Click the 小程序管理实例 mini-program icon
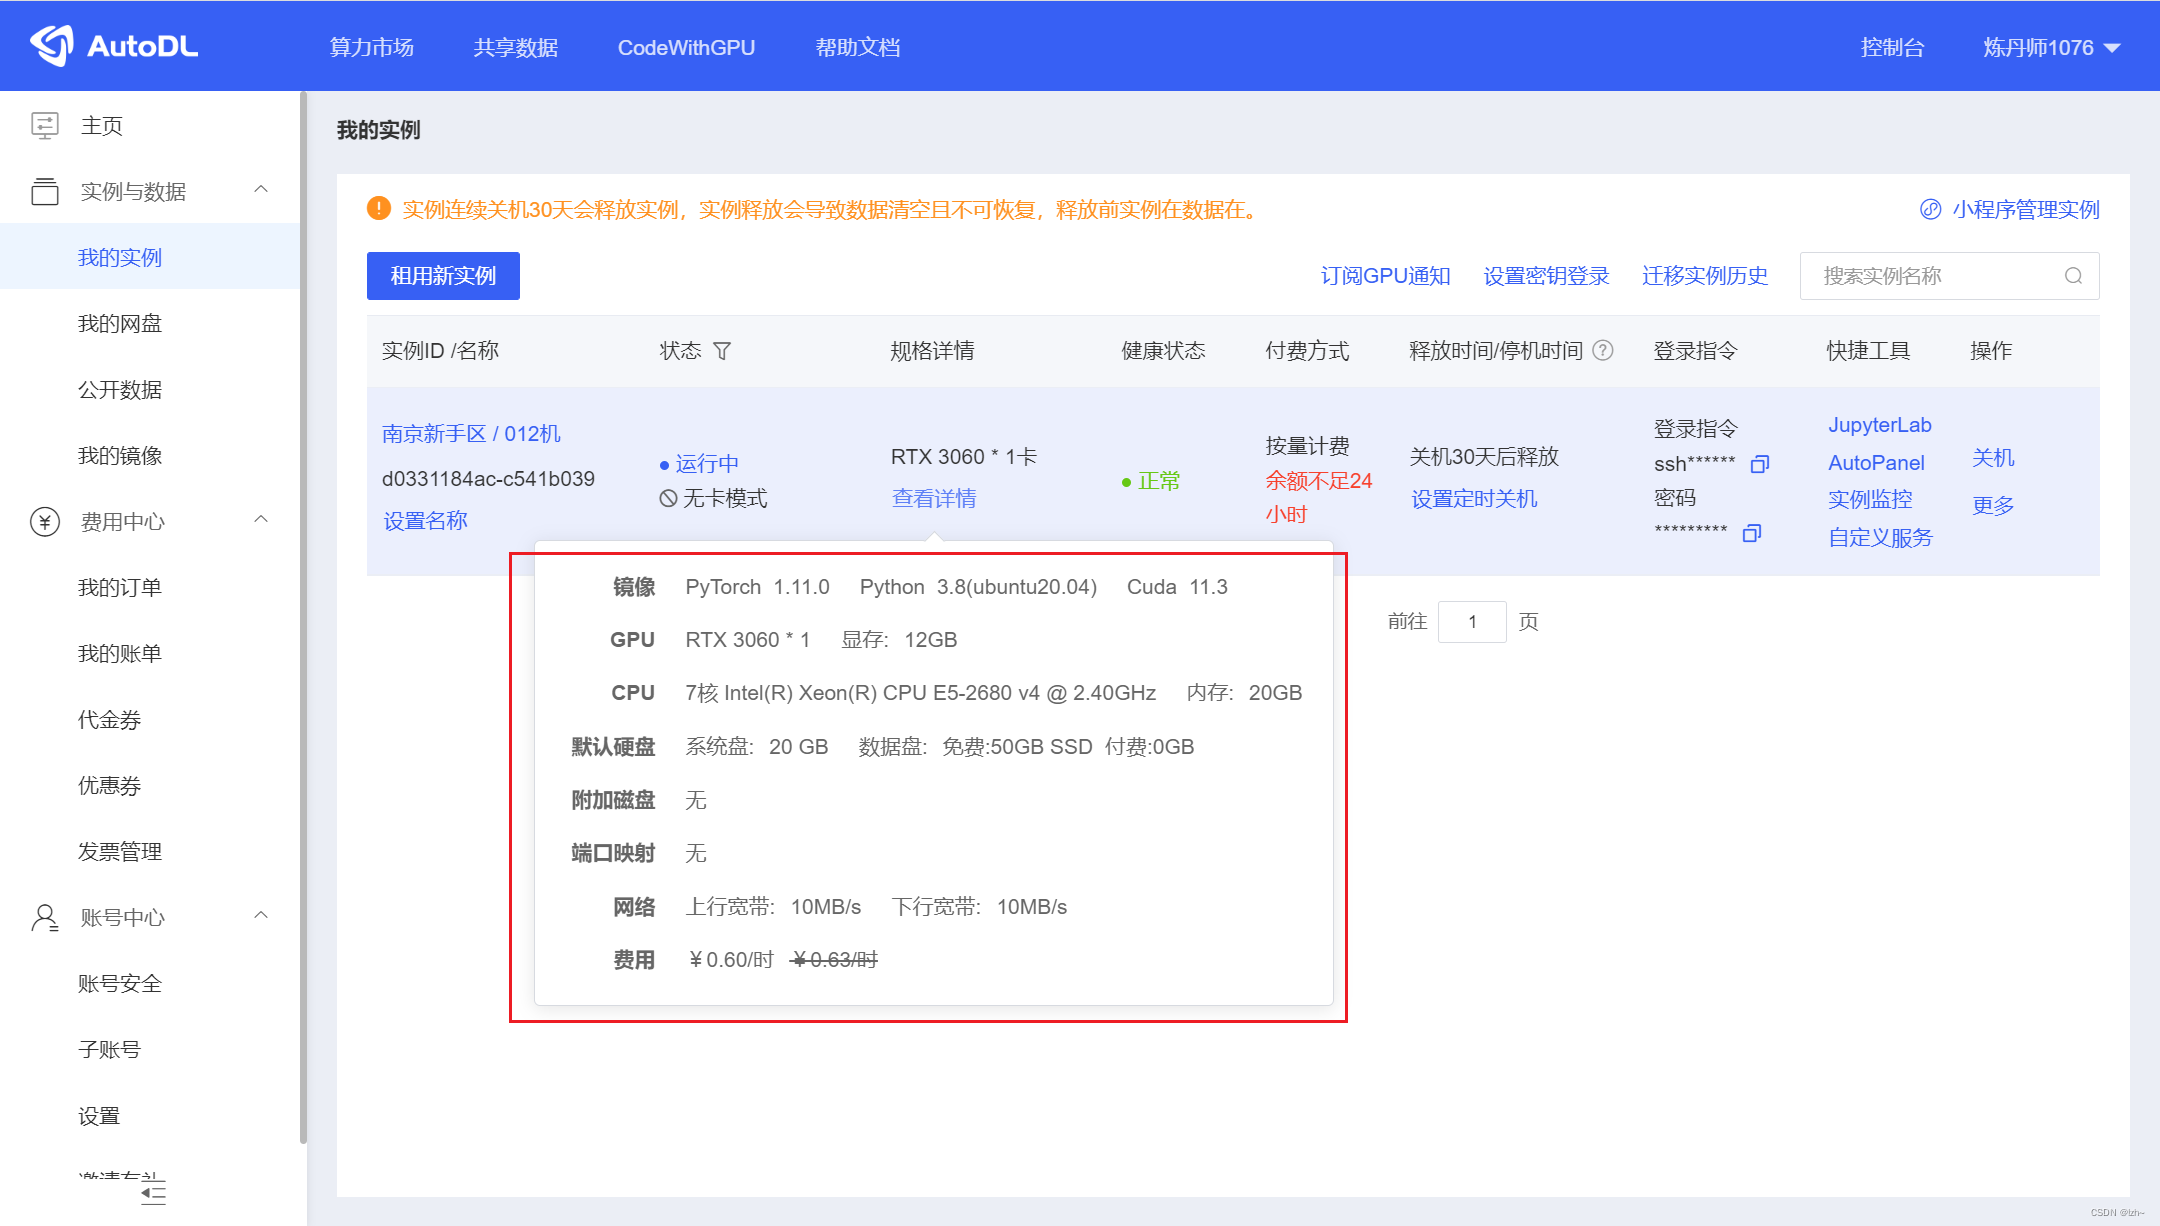 tap(1929, 210)
